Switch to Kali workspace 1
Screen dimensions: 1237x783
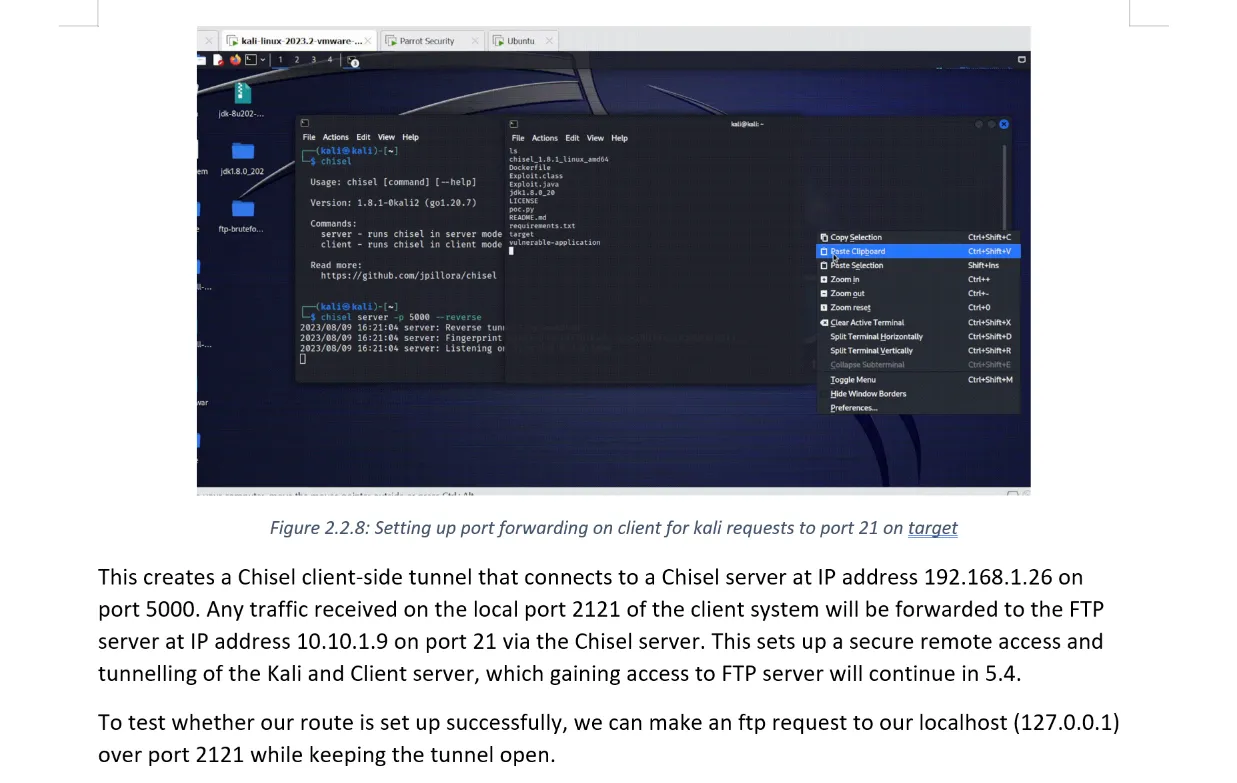(280, 60)
